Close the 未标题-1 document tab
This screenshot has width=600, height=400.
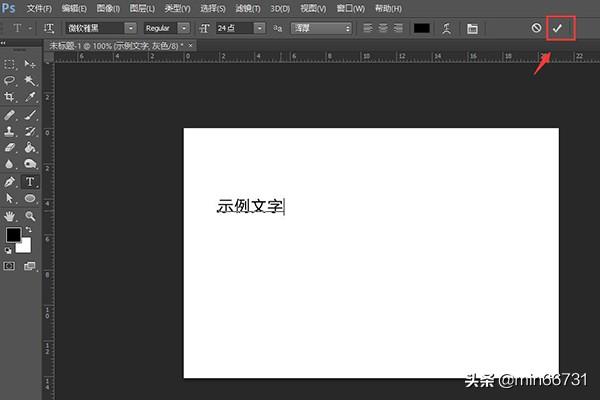coord(190,46)
